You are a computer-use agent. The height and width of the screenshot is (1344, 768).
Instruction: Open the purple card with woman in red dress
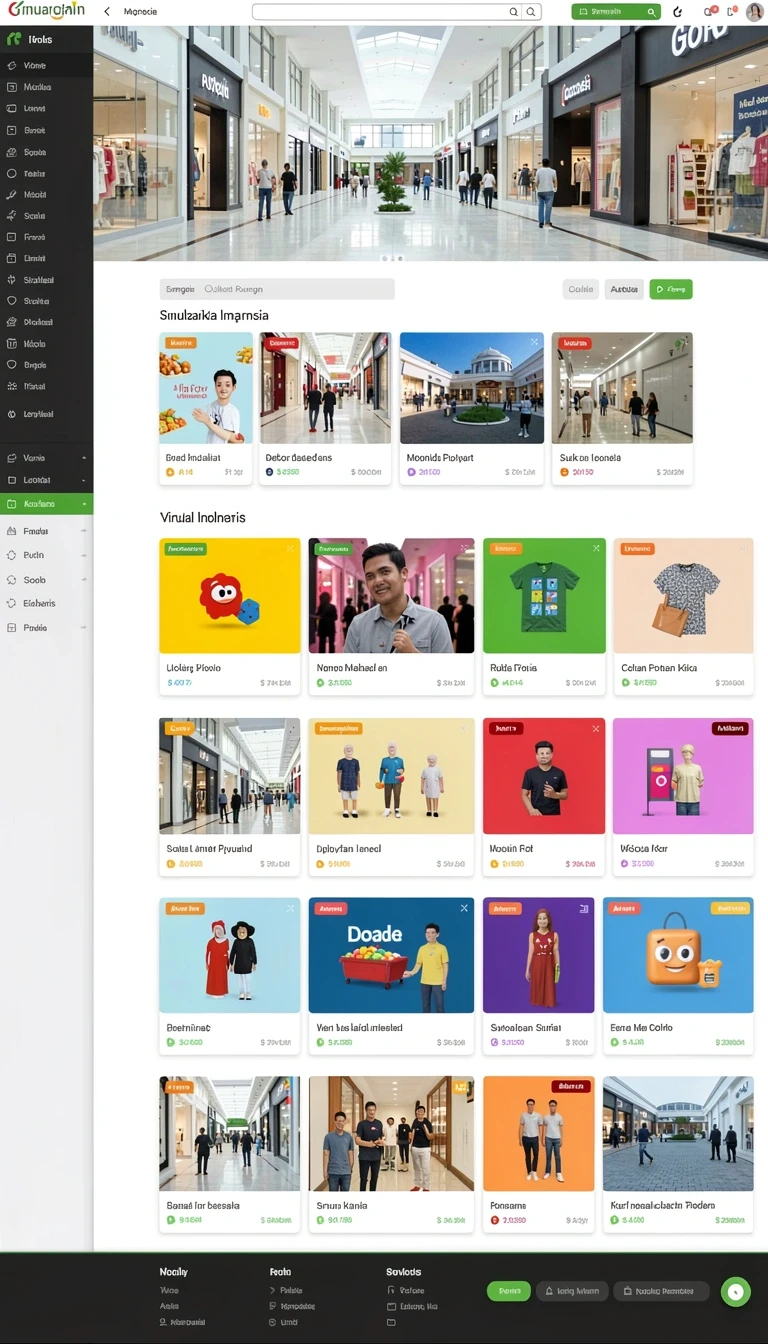pos(538,975)
